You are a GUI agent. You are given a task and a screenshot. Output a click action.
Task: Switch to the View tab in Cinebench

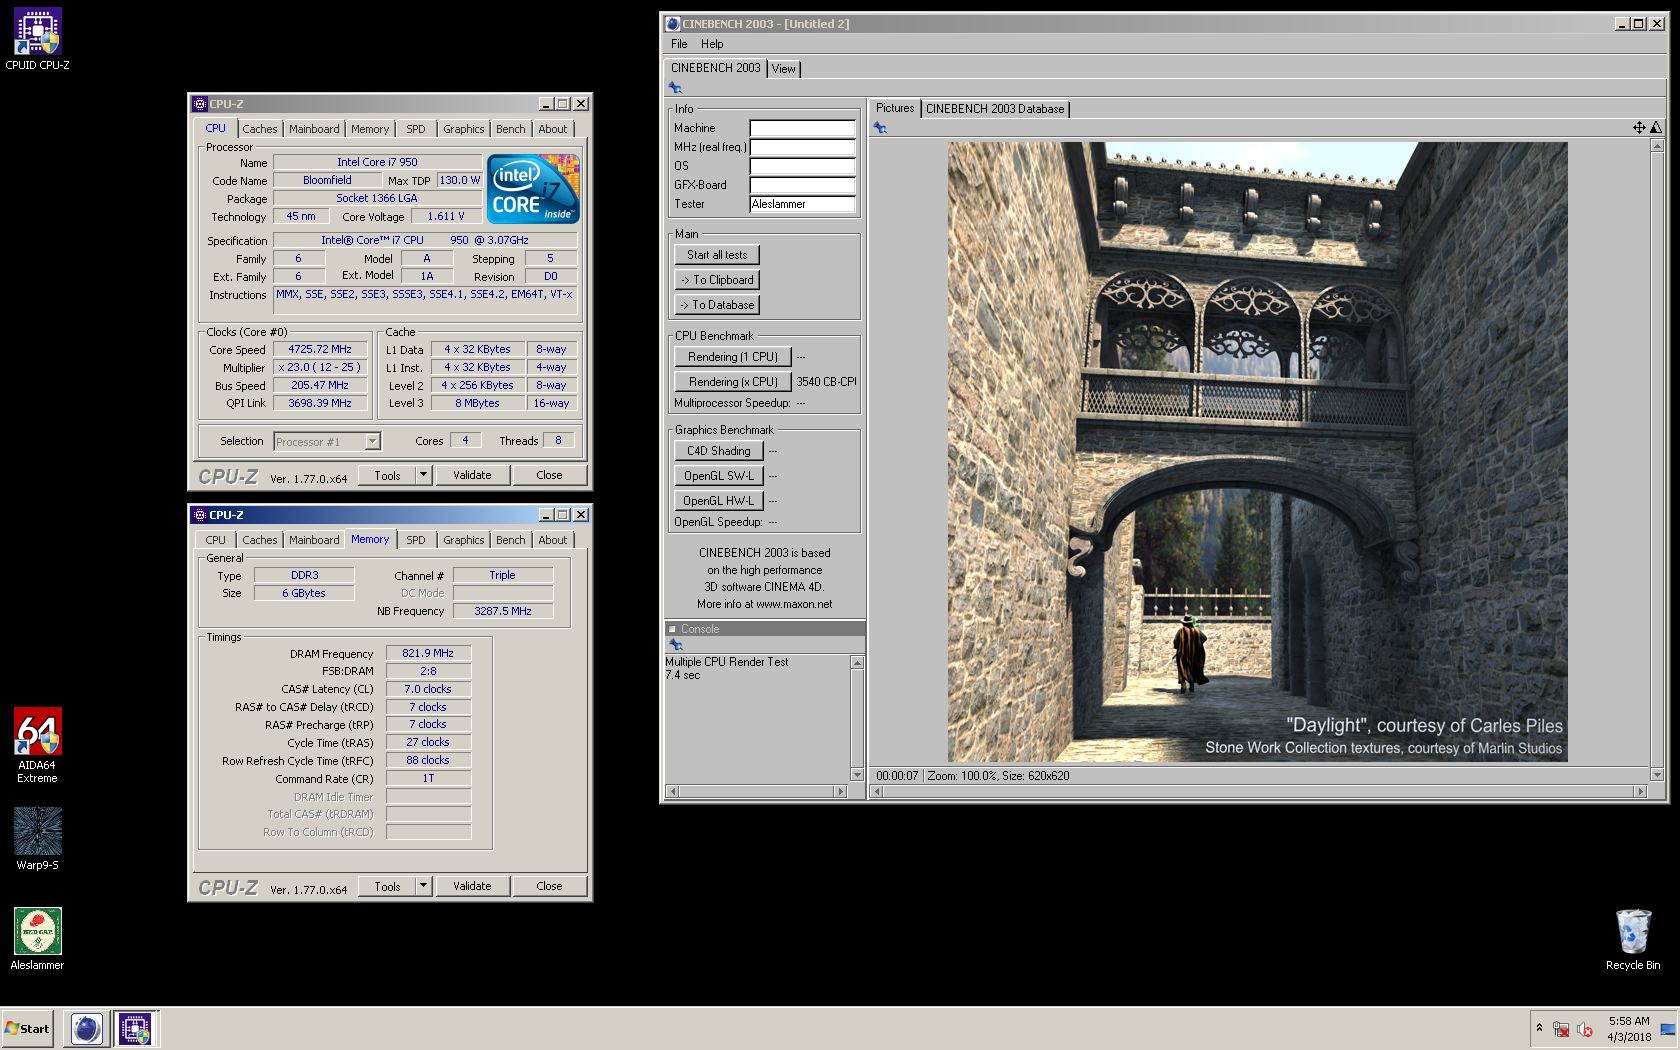tap(784, 69)
